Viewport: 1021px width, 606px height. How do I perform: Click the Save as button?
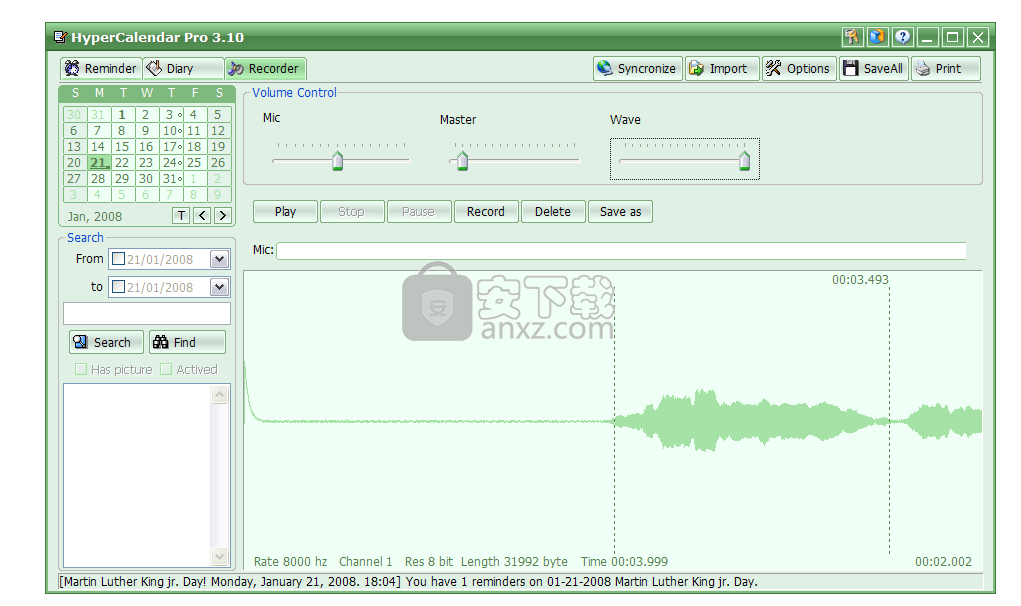[620, 212]
